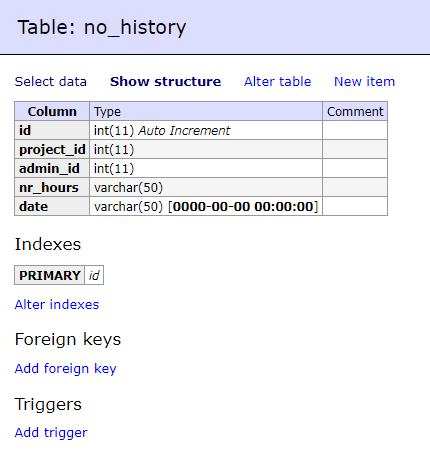Screen dimensions: 430x455
Task: Select the nr_hours column name cell
Action: [52, 187]
